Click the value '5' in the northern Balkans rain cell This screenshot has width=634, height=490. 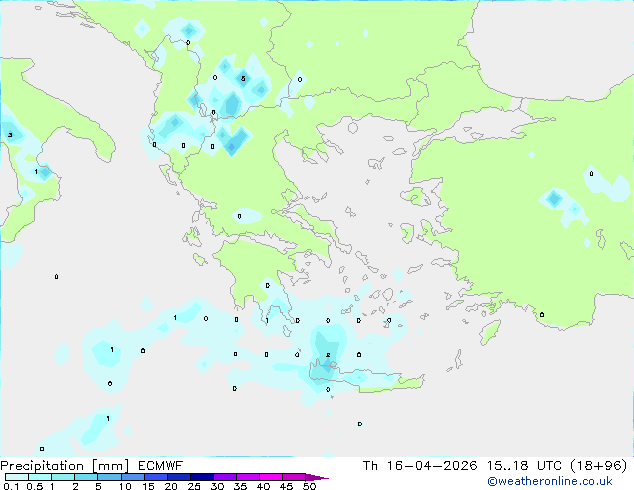coord(243,78)
